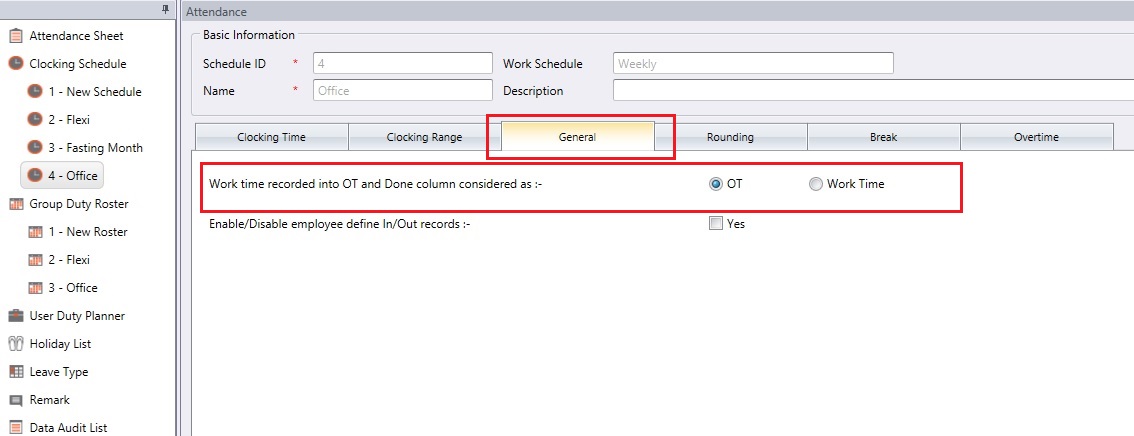
Task: Switch to the Clocking Time tab
Action: tap(271, 137)
